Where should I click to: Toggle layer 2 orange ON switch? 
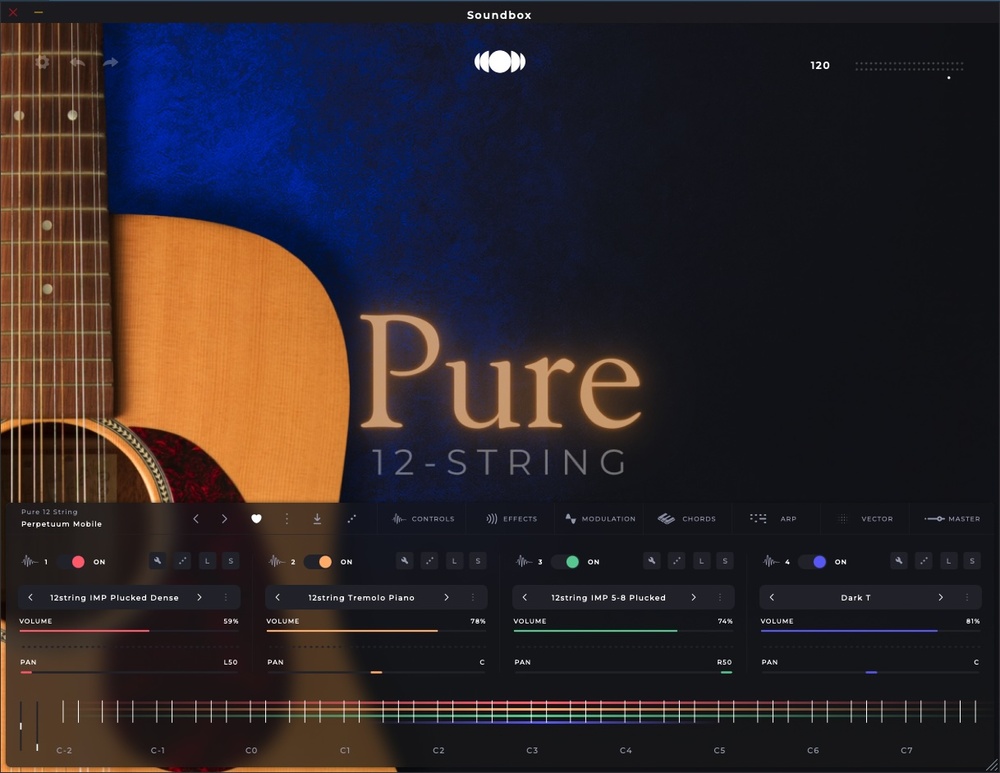click(318, 562)
